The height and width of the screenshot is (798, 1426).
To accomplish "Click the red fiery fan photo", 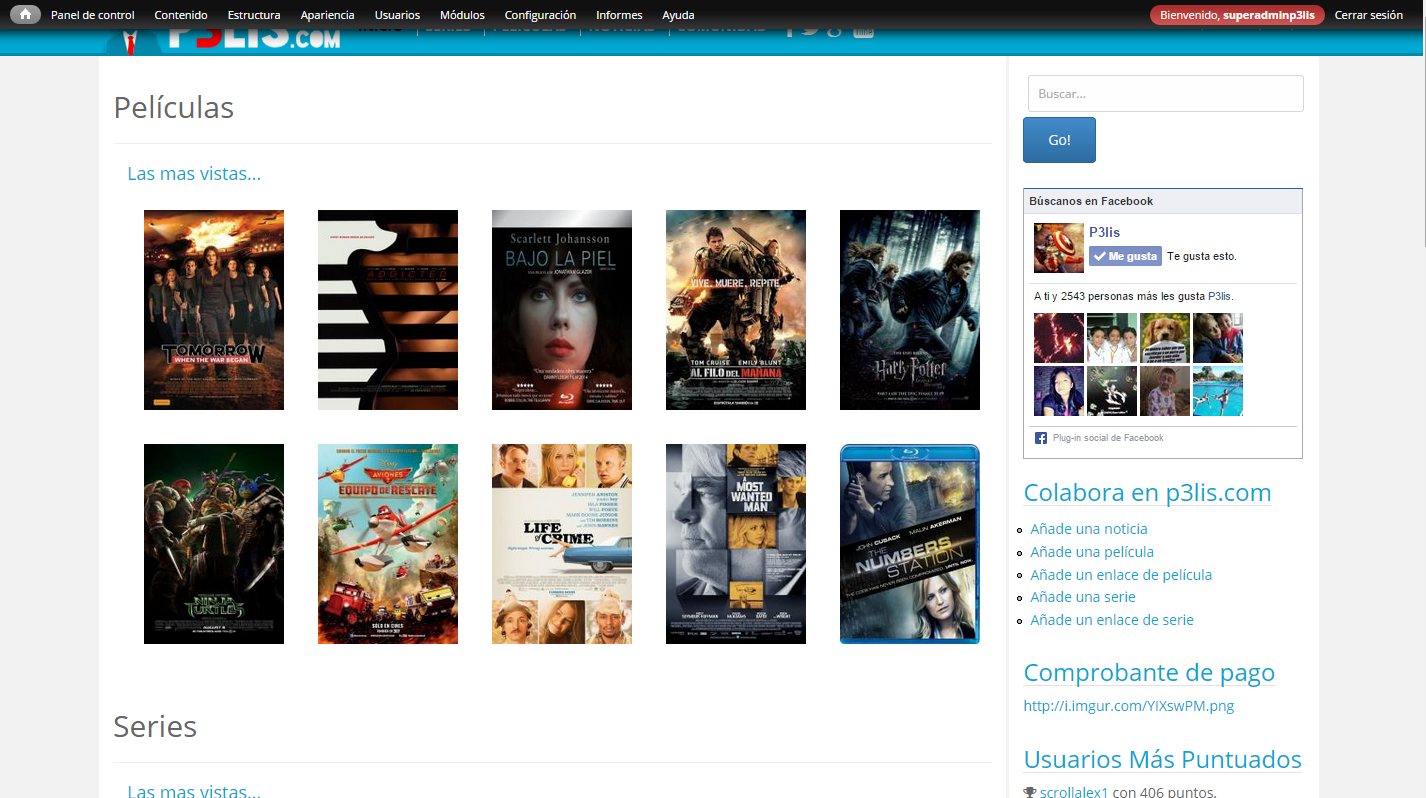I will point(1059,338).
